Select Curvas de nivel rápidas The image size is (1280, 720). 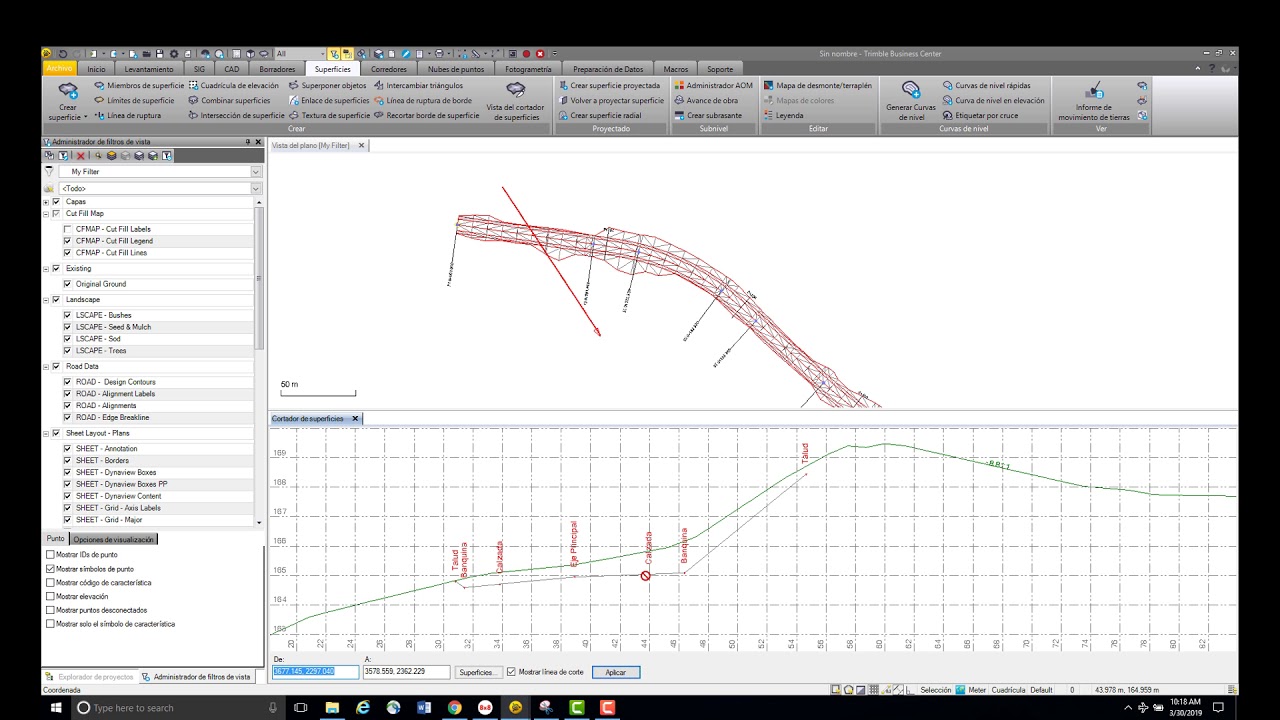[986, 86]
